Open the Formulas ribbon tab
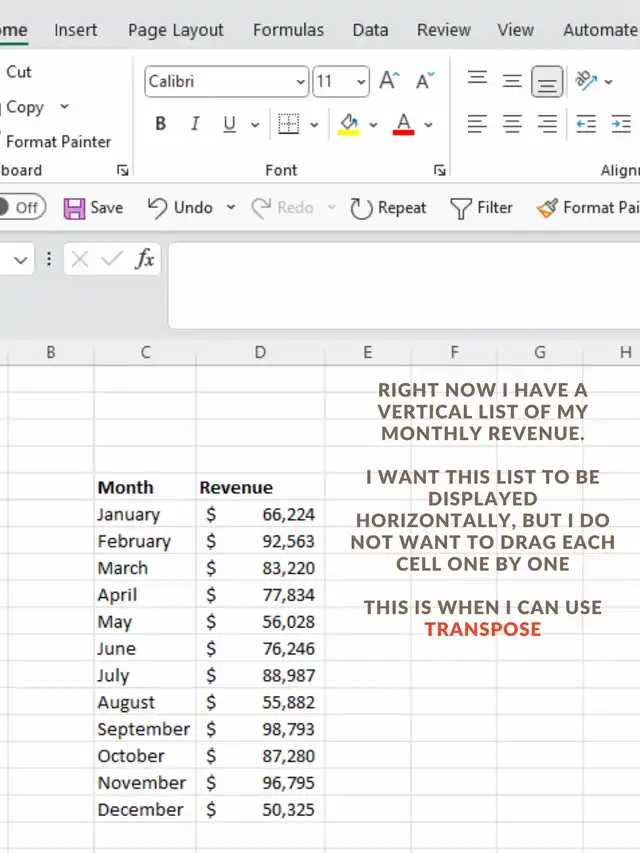The image size is (640, 853). [288, 30]
